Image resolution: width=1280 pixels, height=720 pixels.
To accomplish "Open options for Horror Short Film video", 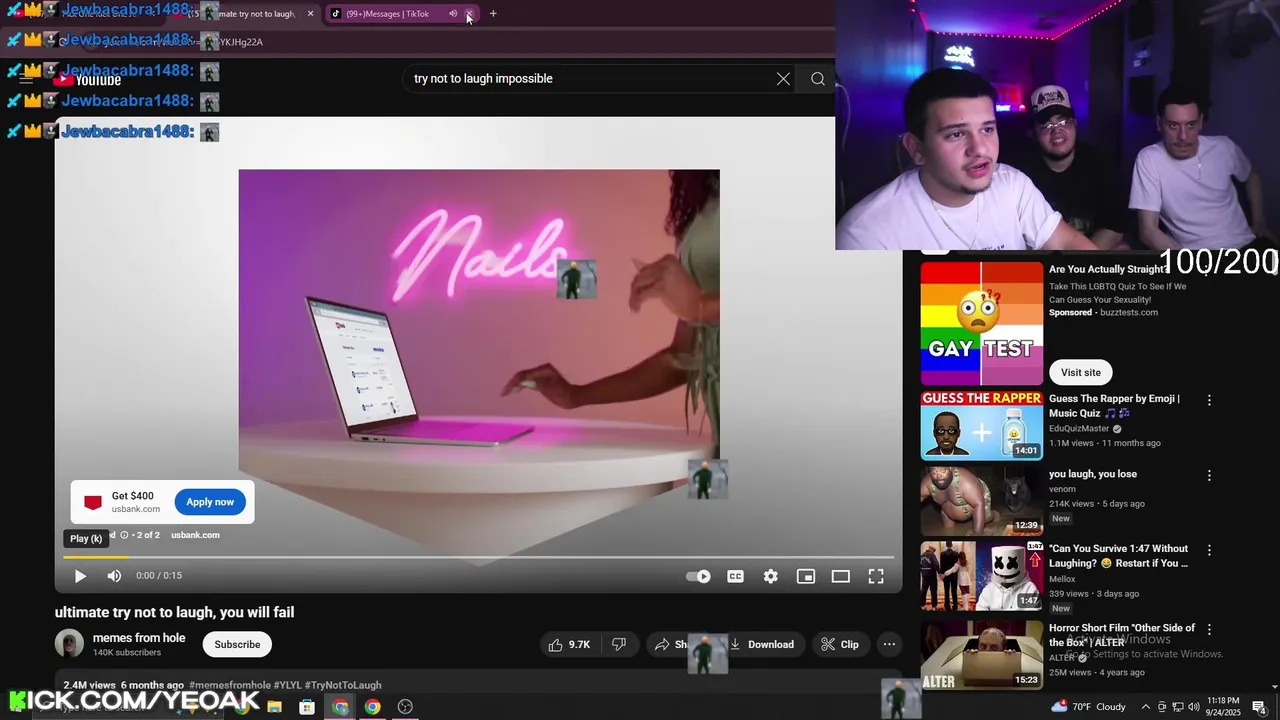I will (x=1209, y=630).
